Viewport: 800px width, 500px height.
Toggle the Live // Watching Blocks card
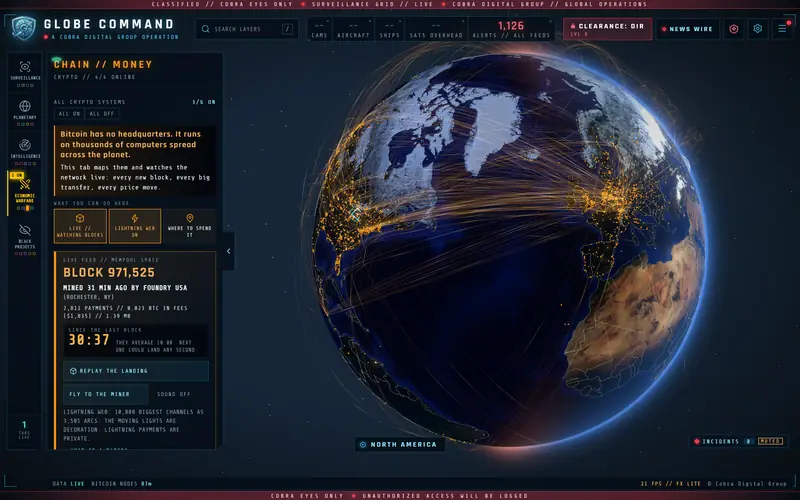tap(80, 226)
